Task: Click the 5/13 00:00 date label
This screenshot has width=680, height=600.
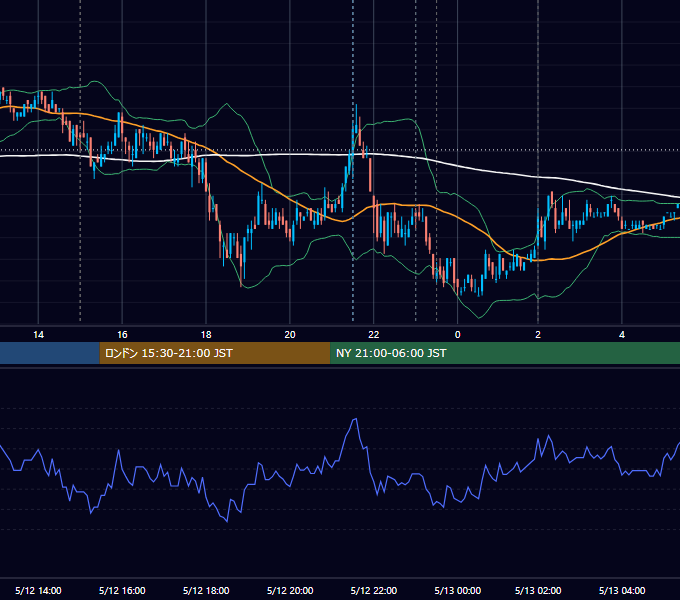Action: tap(458, 590)
